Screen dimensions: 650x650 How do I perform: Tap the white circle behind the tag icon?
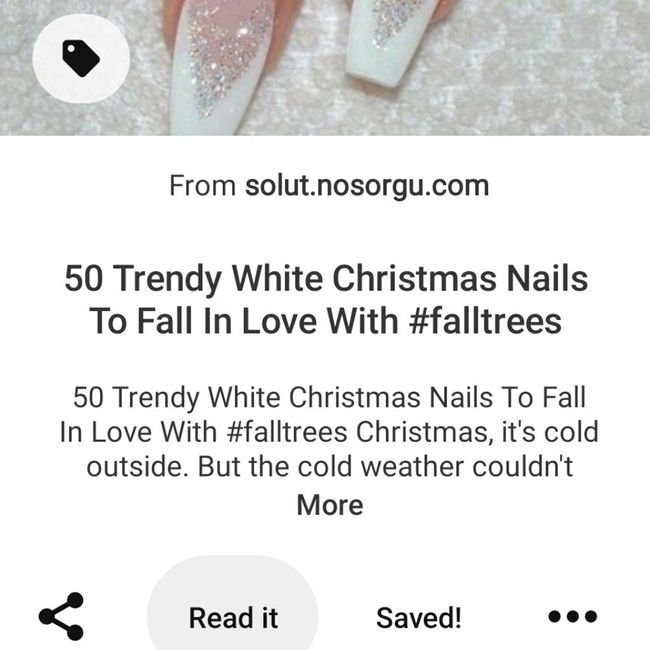point(81,58)
